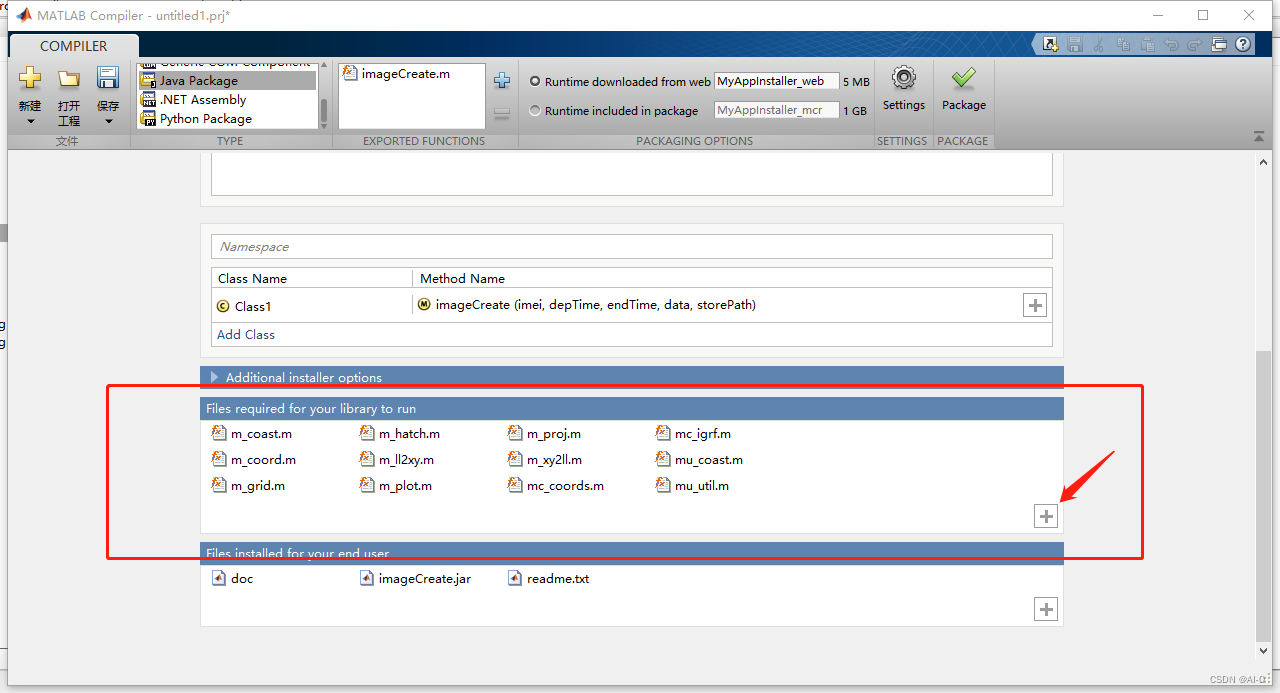This screenshot has width=1280, height=693.
Task: Collapse the toolstrip with corner arrow
Action: tap(1258, 137)
